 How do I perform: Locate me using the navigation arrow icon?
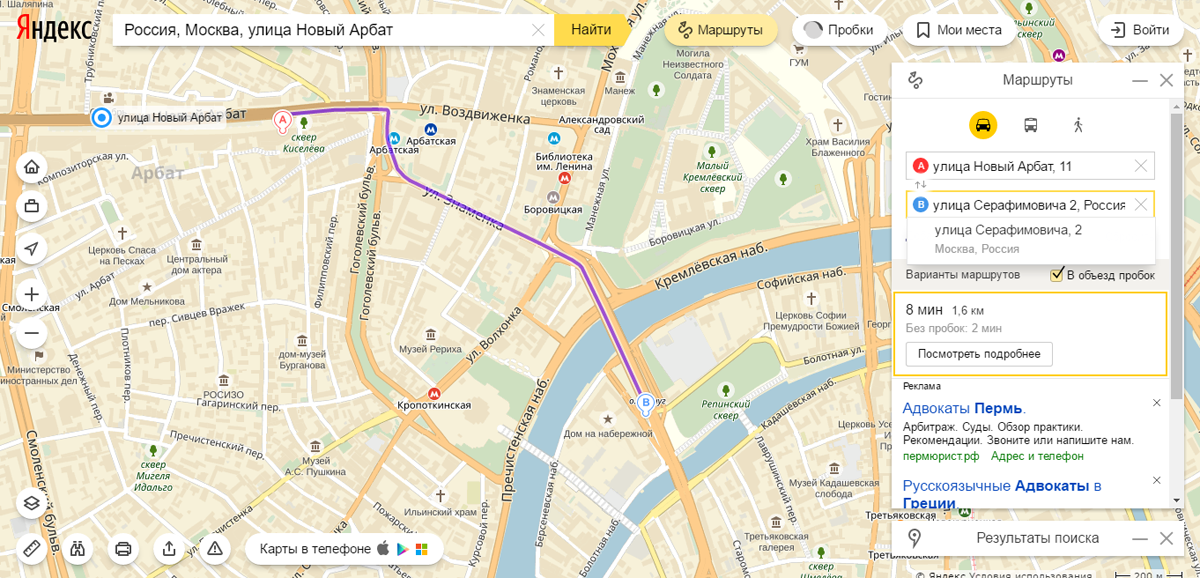click(x=32, y=248)
